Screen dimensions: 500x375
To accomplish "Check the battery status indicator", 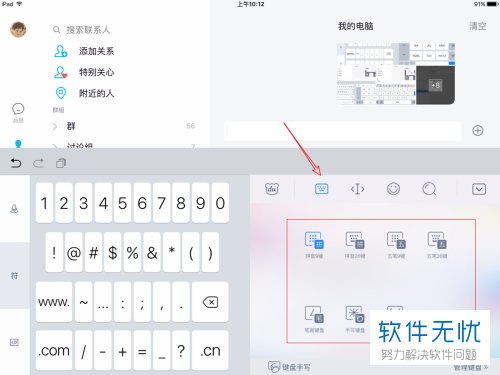I will pyautogui.click(x=486, y=4).
